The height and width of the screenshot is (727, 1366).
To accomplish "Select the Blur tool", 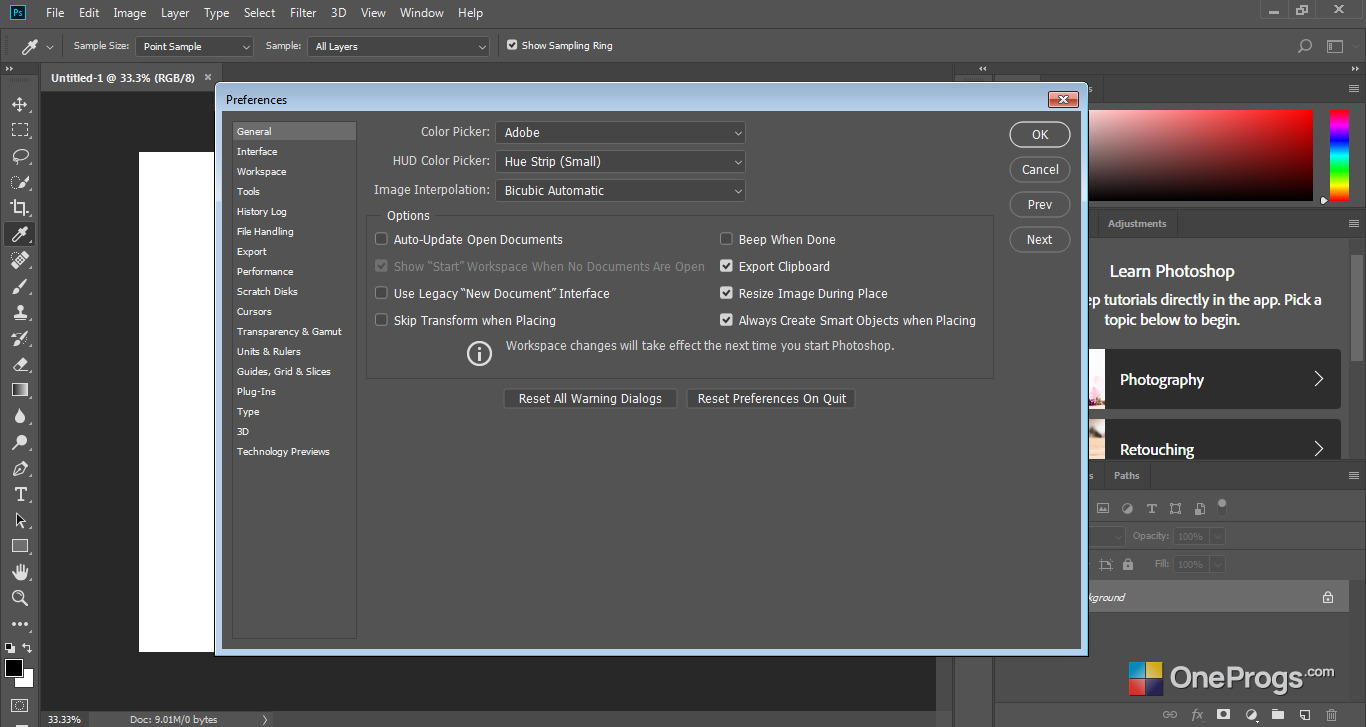I will point(20,416).
